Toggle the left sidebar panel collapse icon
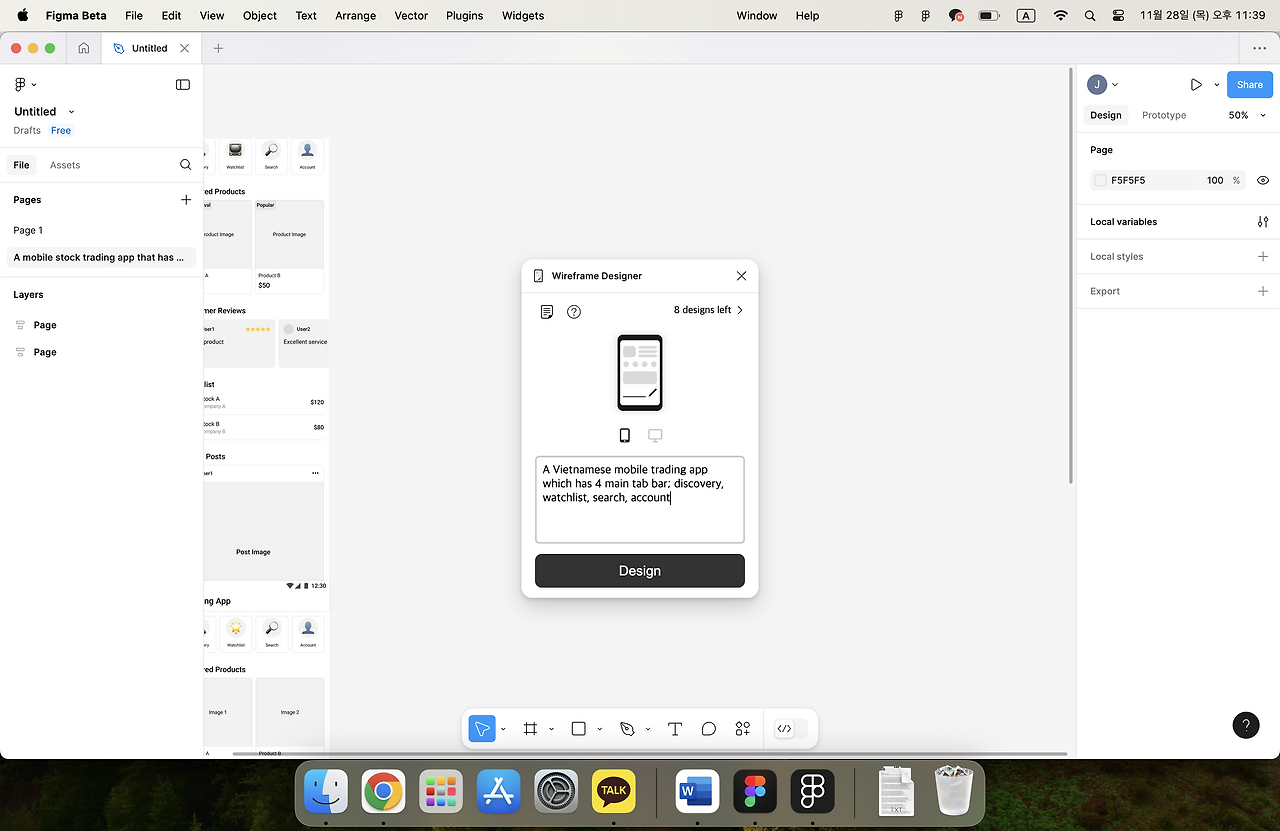This screenshot has height=831, width=1280. click(x=183, y=85)
